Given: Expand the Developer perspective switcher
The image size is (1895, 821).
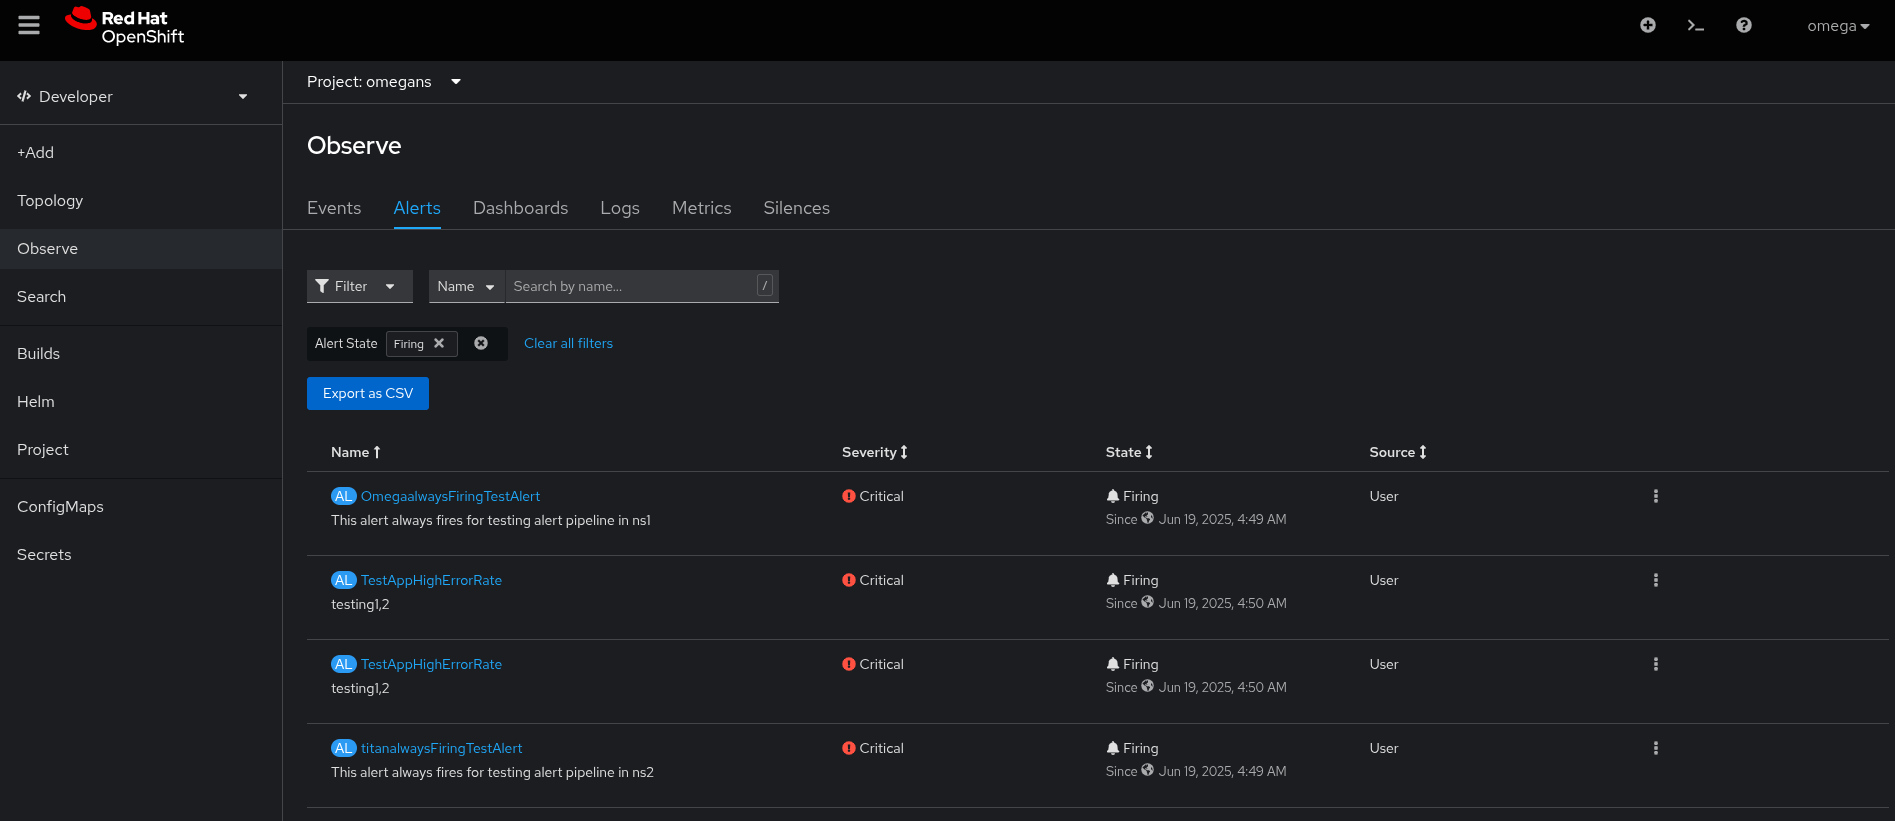Looking at the screenshot, I should click(x=132, y=96).
